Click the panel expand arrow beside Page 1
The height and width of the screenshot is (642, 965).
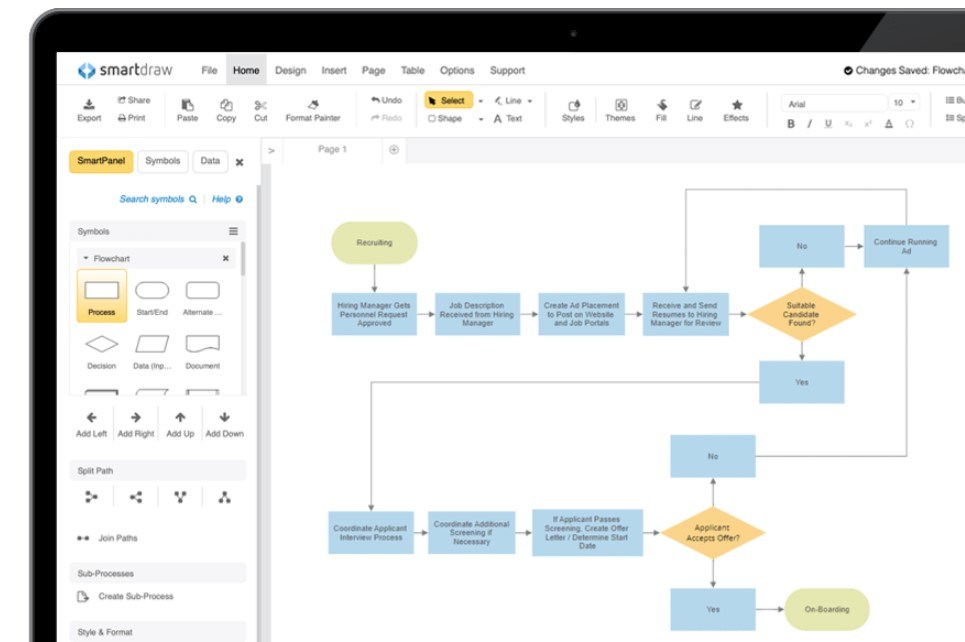click(271, 150)
